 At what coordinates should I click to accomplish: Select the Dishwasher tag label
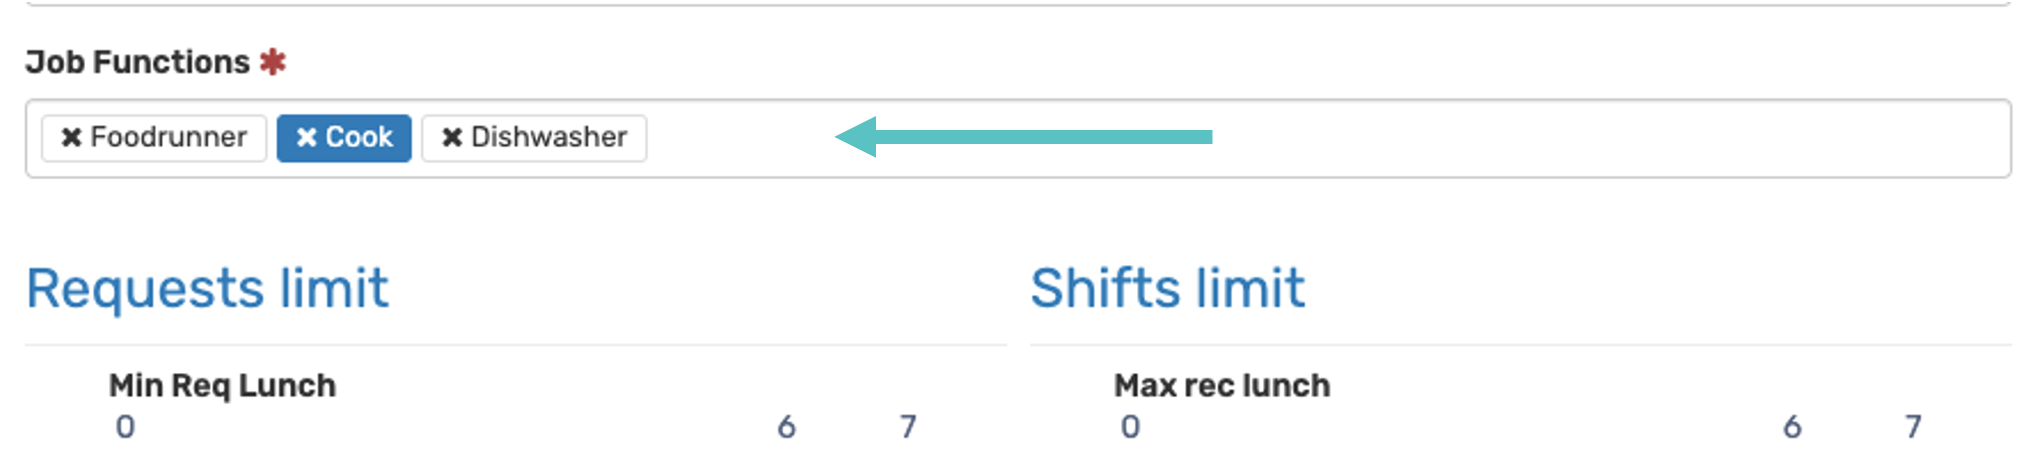(549, 137)
